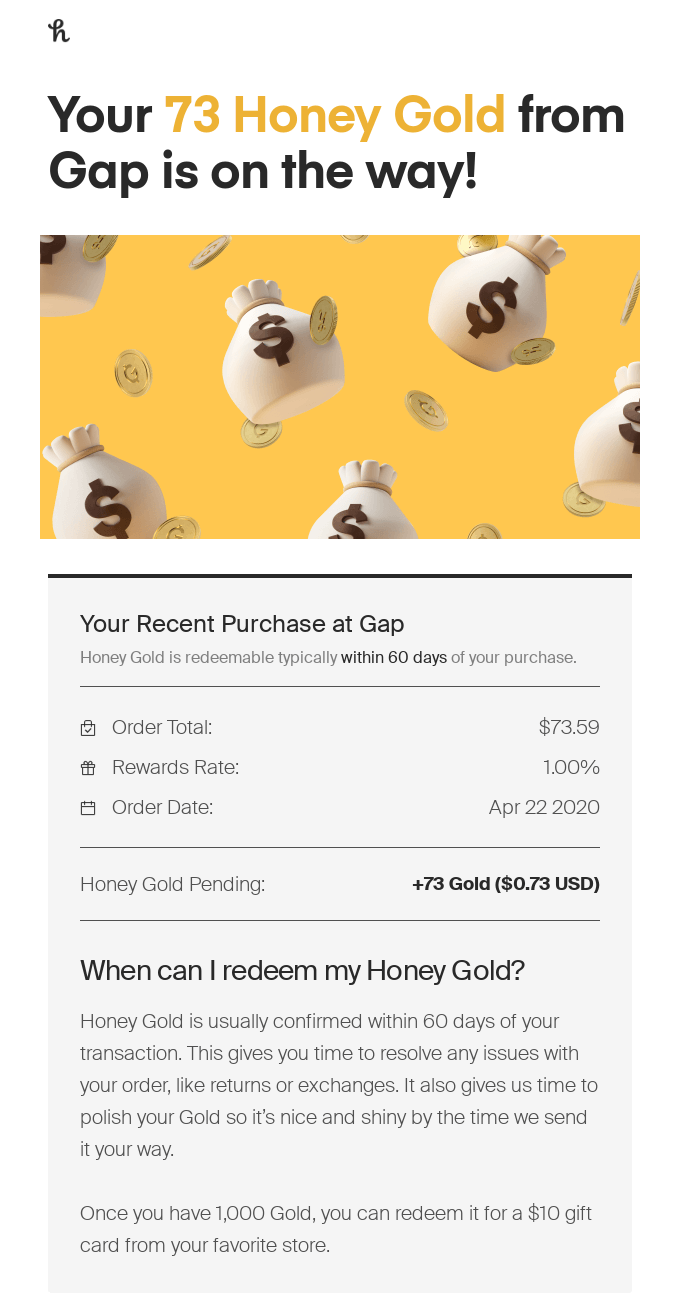This screenshot has height=1302, width=680.
Task: Click the Rewards Rate label
Action: click(x=175, y=767)
